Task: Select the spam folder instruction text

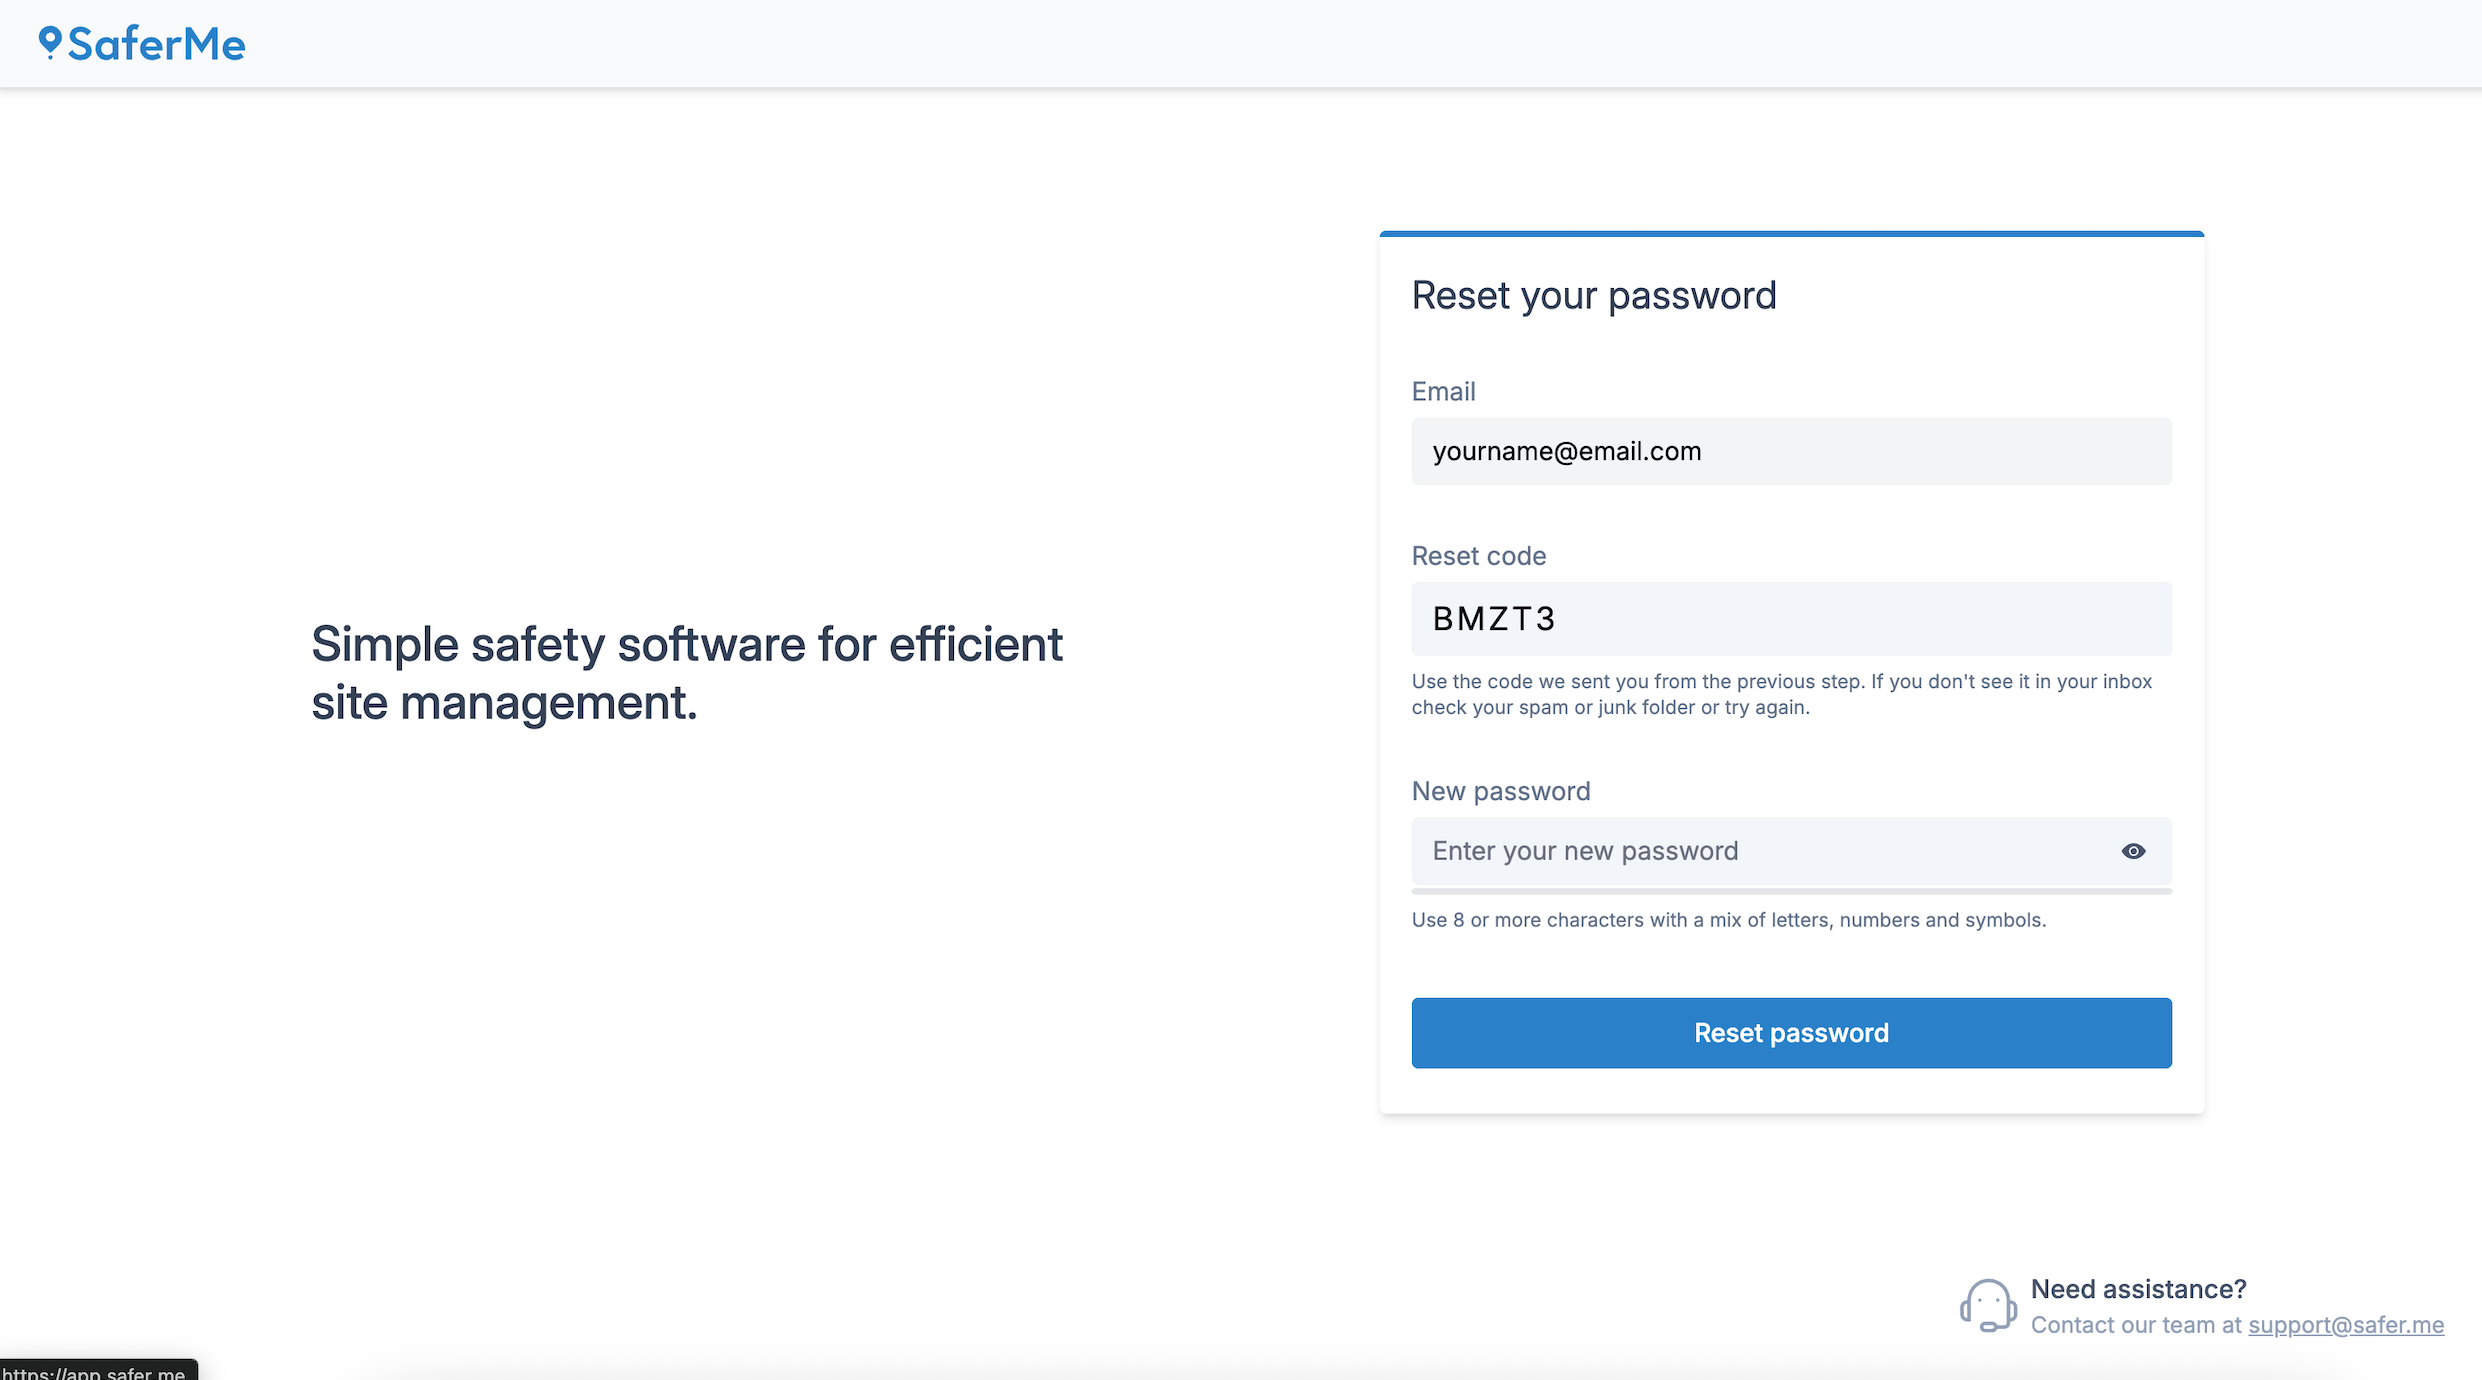Action: click(x=1780, y=694)
